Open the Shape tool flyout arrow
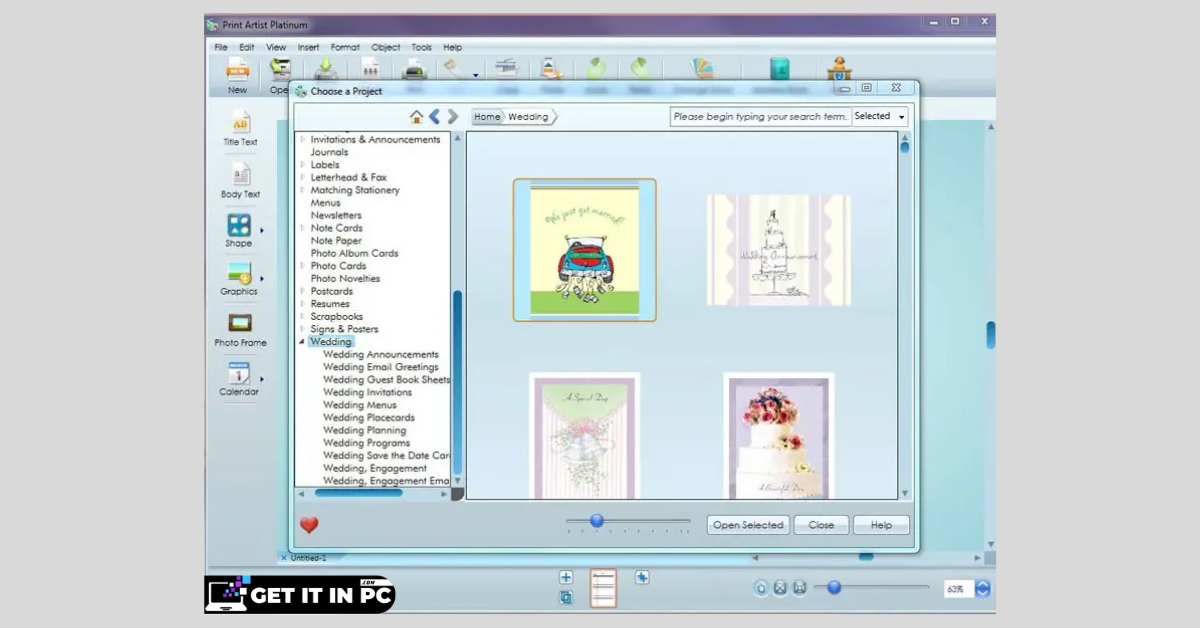Viewport: 1200px width, 628px height. click(262, 231)
